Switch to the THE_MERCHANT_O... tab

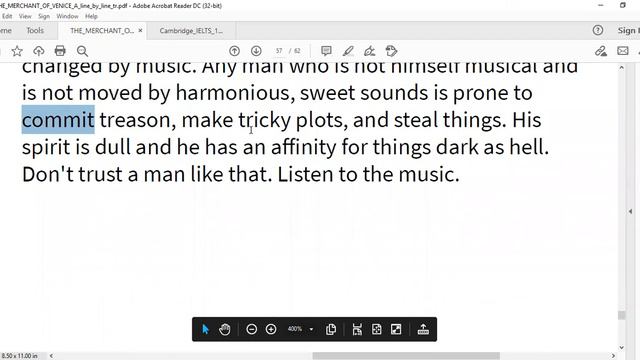coord(102,31)
